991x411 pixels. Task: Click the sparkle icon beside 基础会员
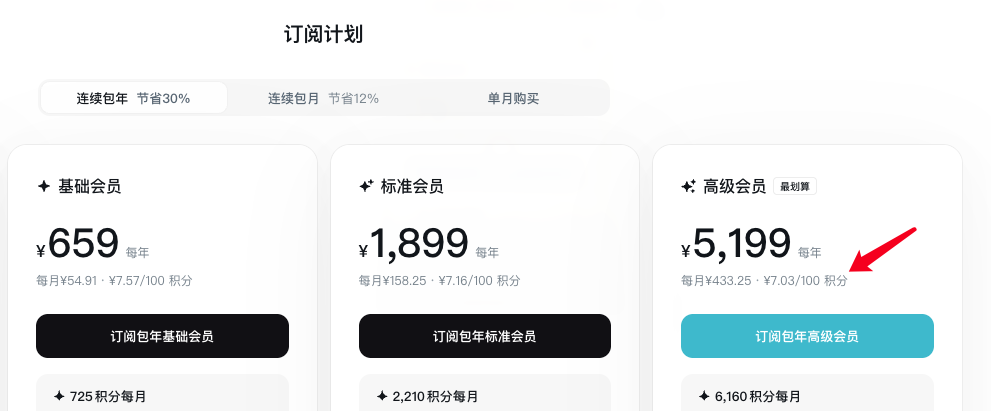tap(43, 186)
